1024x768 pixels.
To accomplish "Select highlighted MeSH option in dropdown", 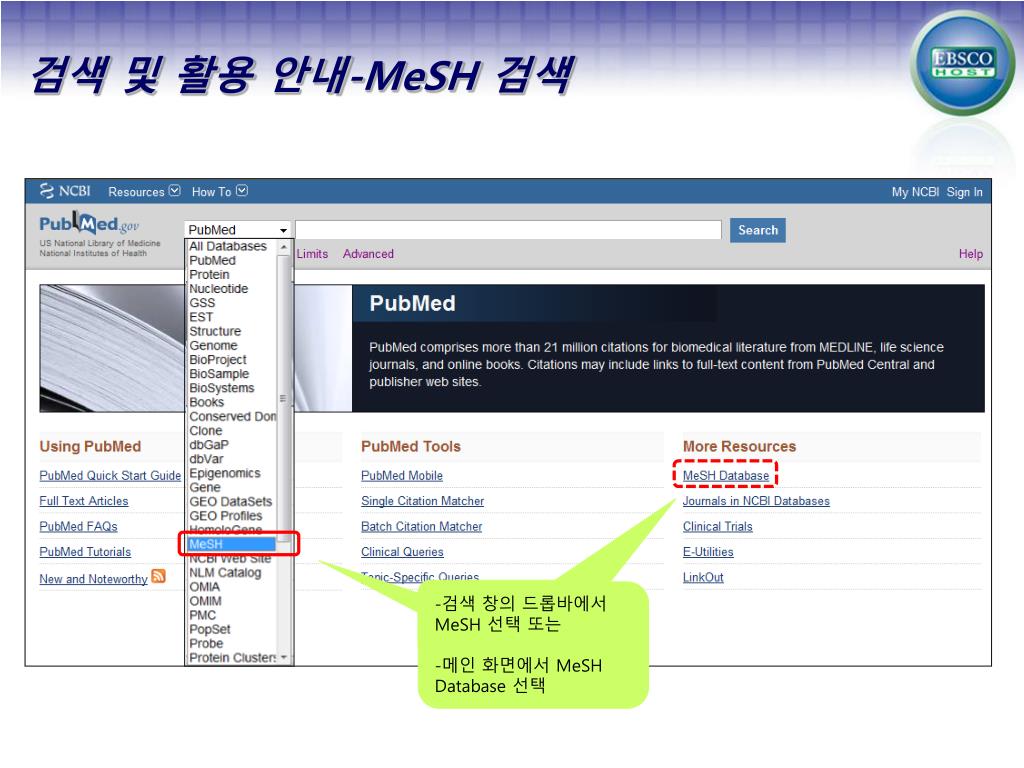I will (231, 544).
